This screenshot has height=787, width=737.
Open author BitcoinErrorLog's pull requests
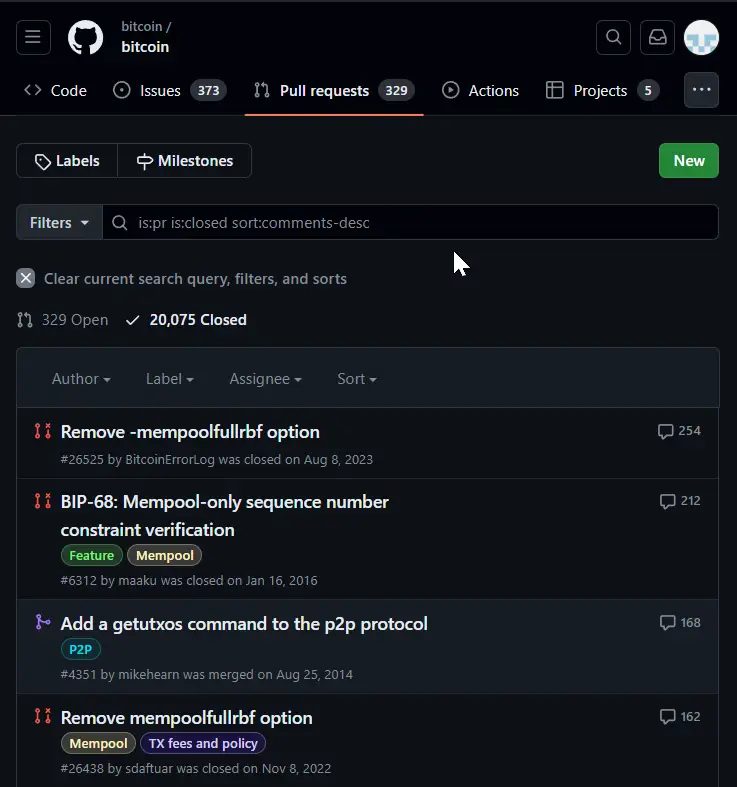[170, 460]
